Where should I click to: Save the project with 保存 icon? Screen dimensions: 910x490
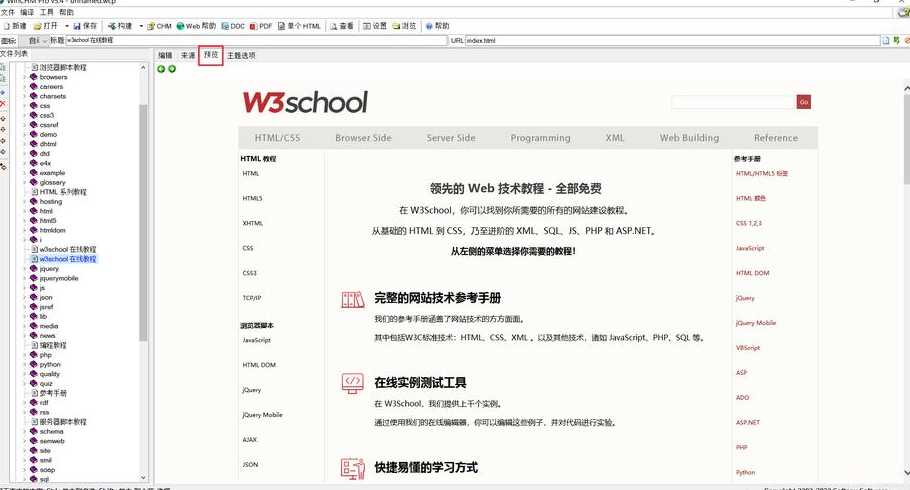pyautogui.click(x=77, y=26)
